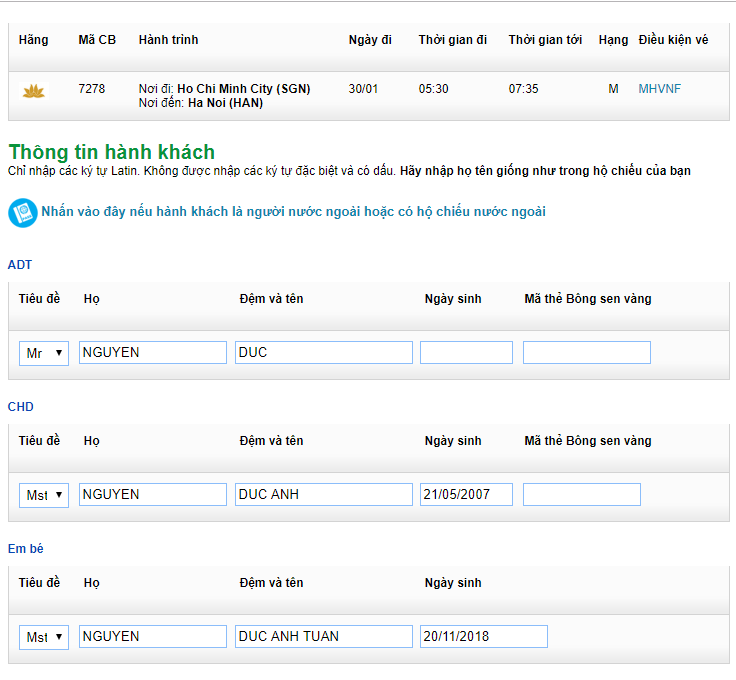
Task: Click the fare class M
Action: coord(613,89)
